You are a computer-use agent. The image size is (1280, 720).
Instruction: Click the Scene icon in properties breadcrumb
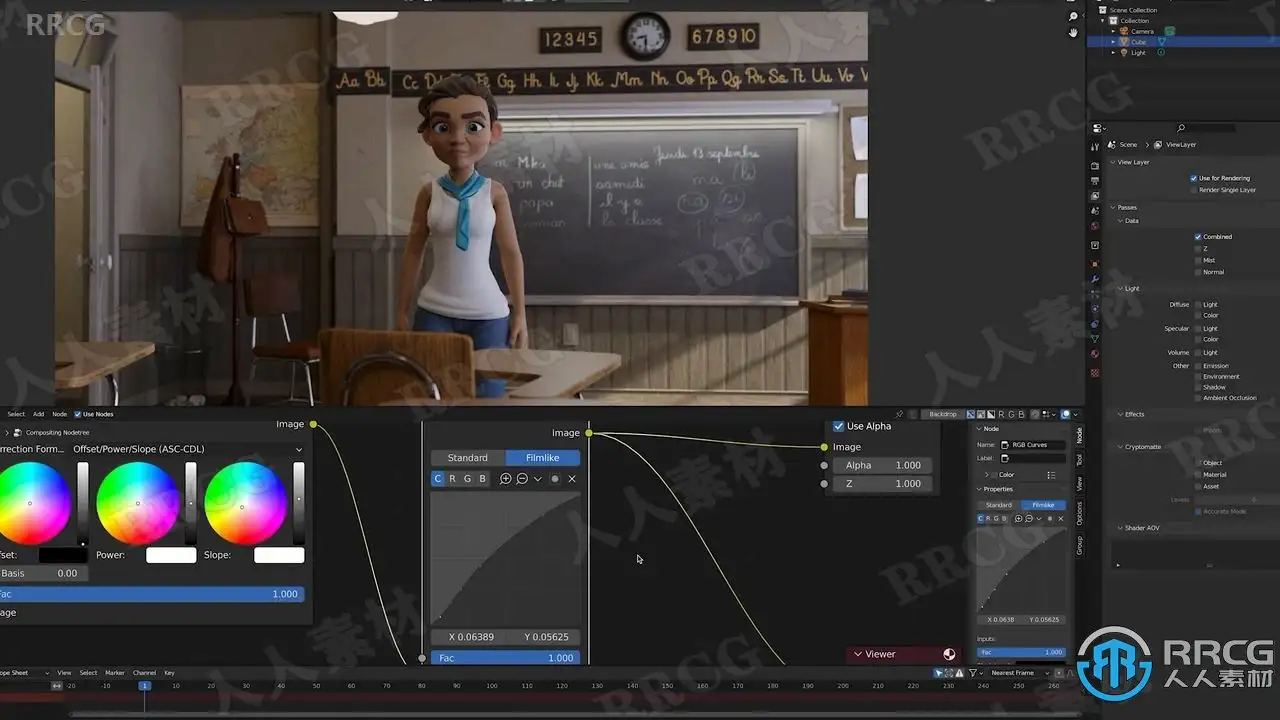(x=1112, y=145)
